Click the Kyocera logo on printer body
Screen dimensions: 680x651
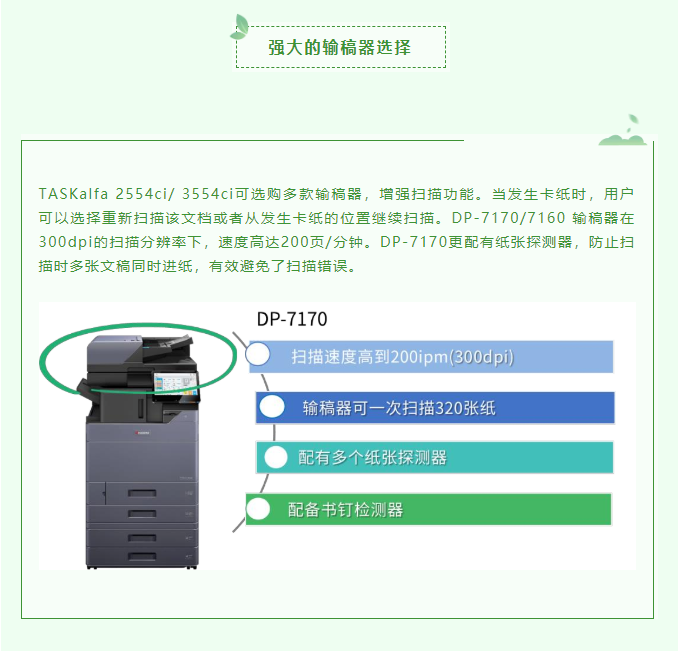(142, 432)
